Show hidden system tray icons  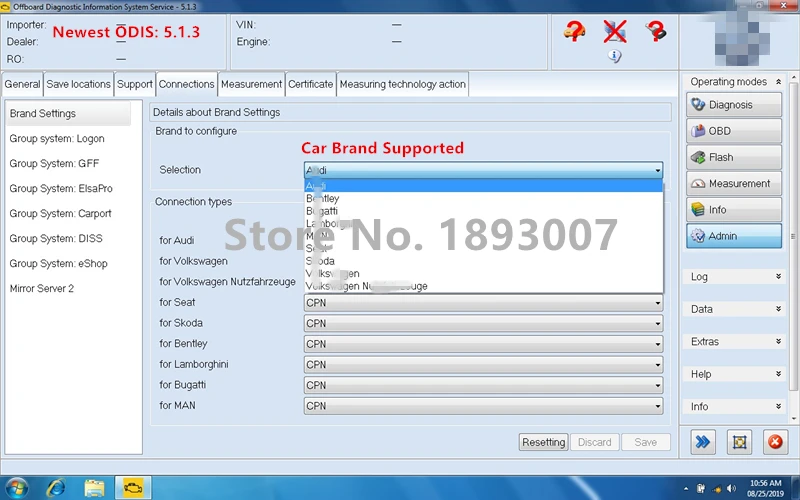(x=686, y=489)
